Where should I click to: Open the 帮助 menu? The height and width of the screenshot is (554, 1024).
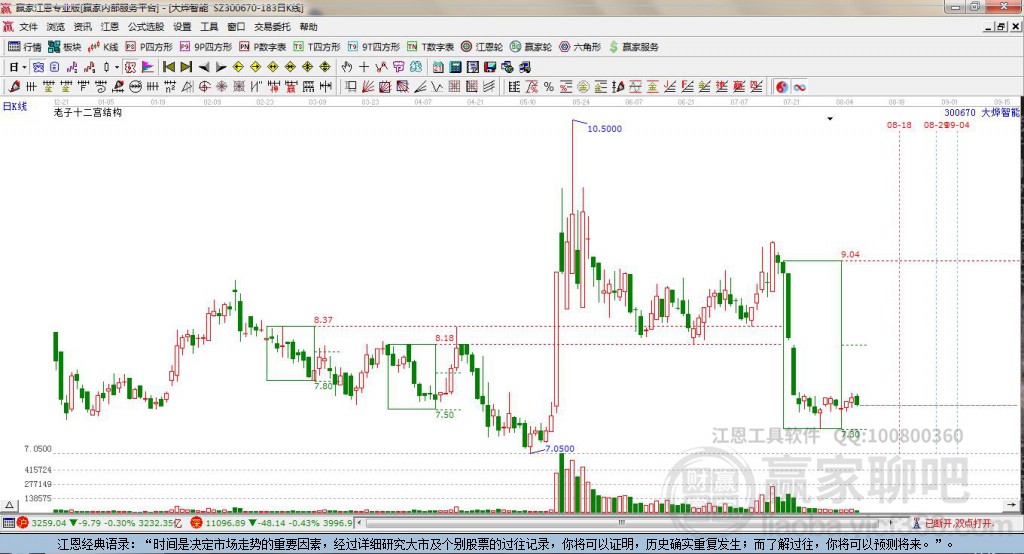(x=308, y=27)
